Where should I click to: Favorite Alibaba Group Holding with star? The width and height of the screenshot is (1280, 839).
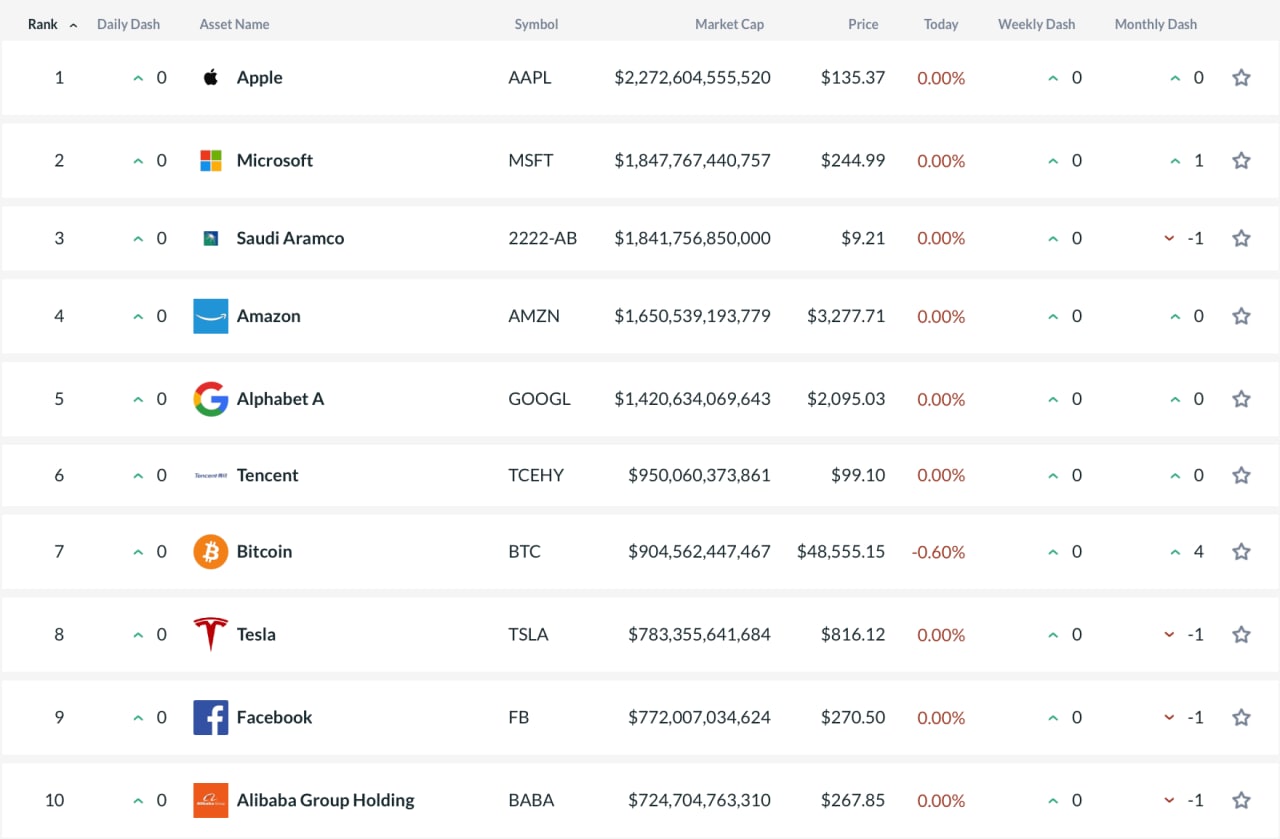pos(1241,800)
